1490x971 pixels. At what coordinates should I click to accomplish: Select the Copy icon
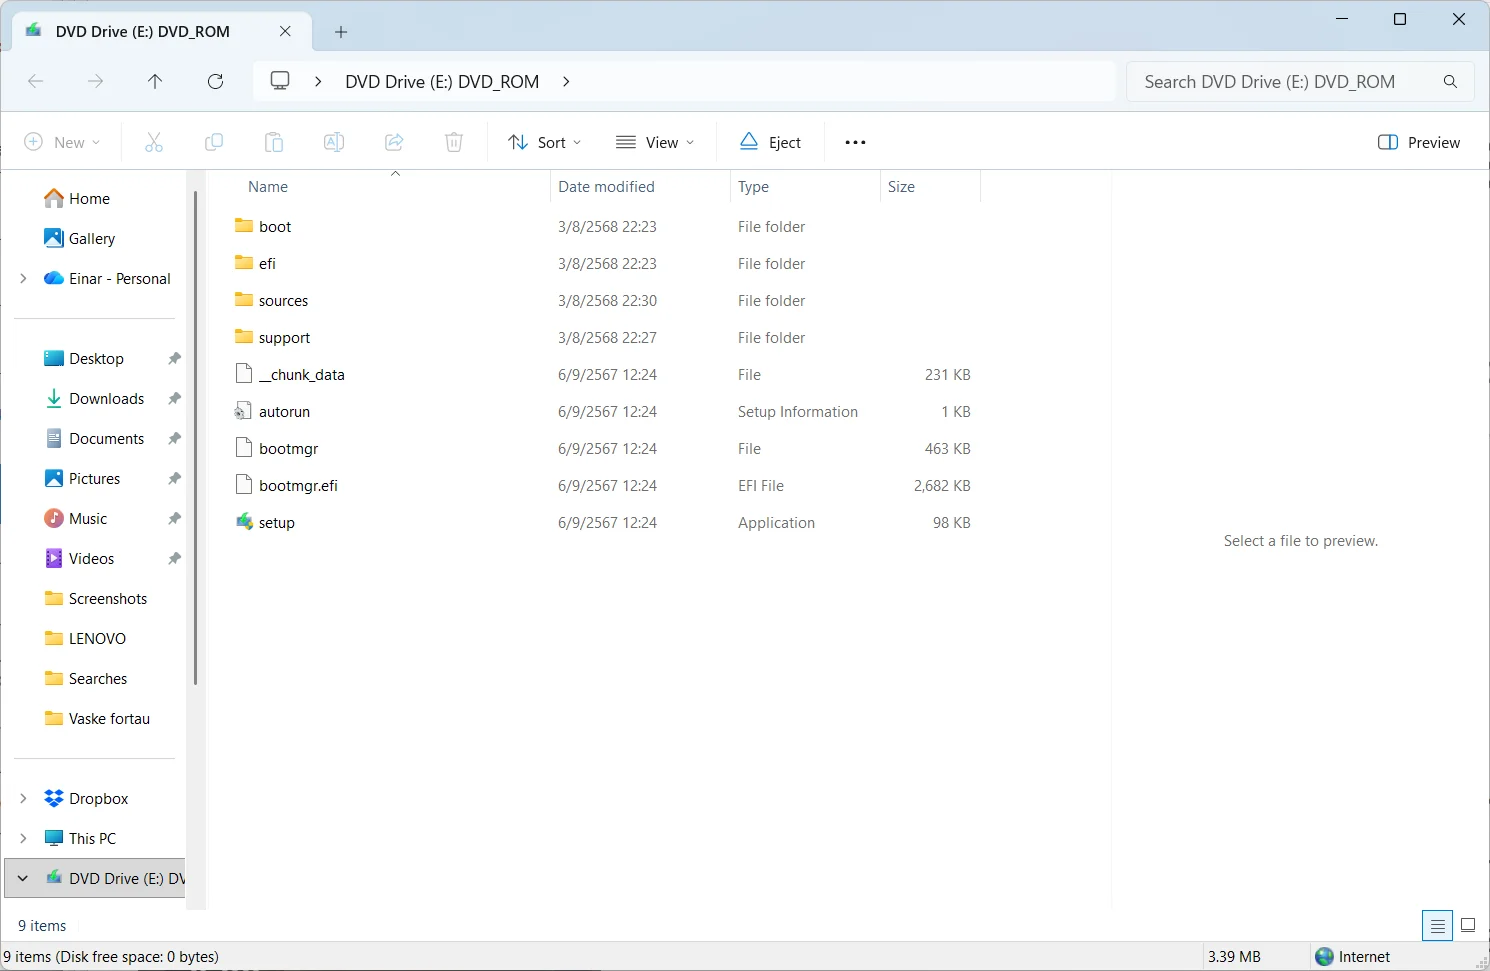214,142
